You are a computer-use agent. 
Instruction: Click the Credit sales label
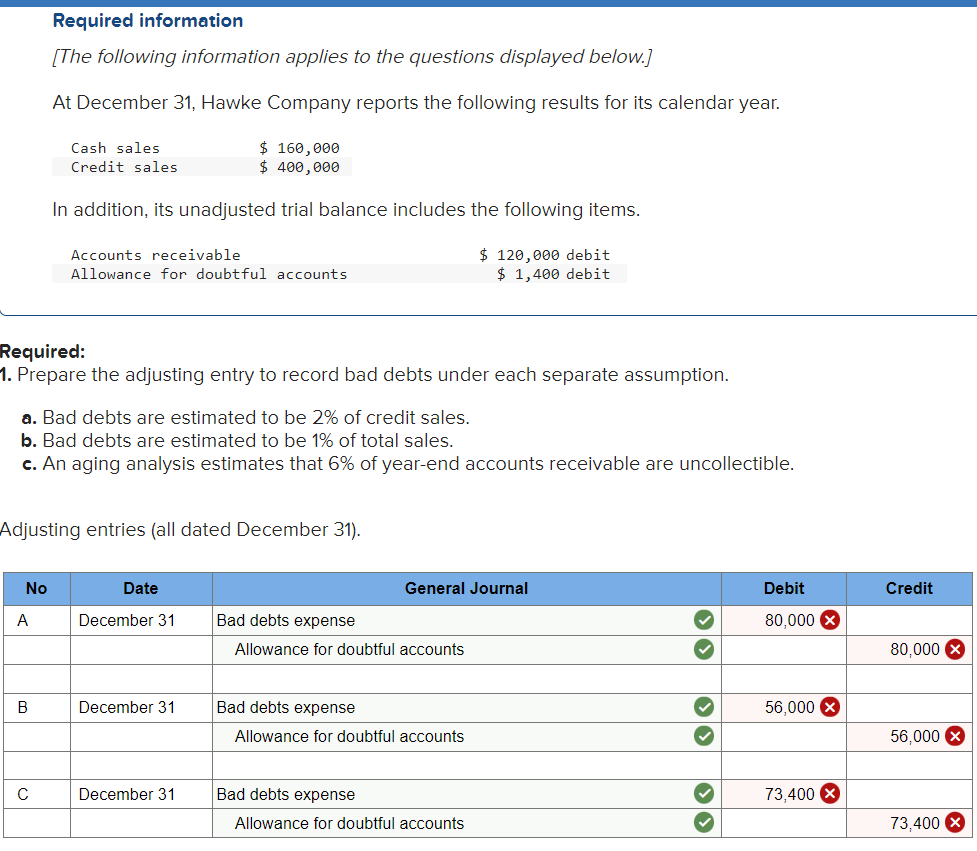tap(124, 167)
